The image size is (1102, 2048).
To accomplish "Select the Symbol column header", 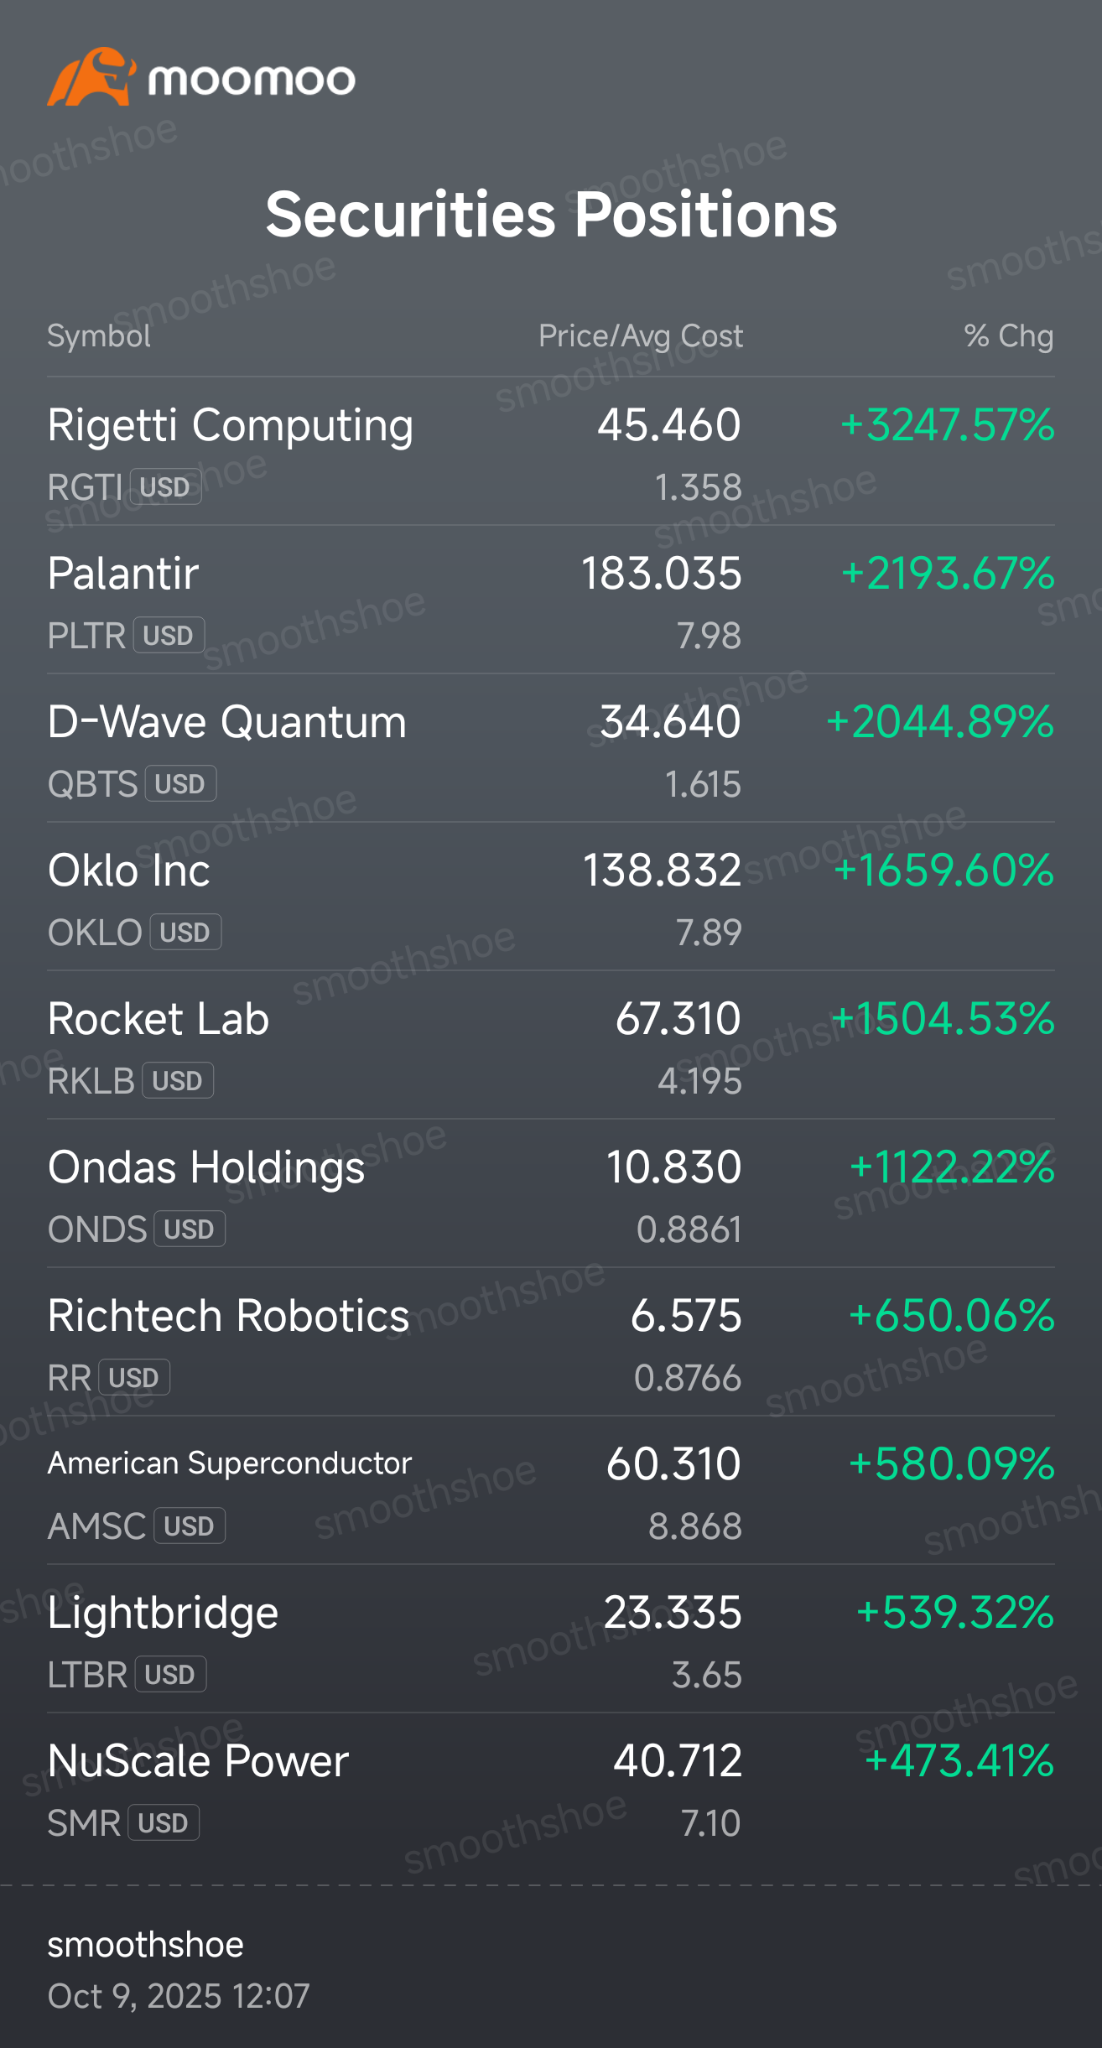I will click(x=99, y=336).
